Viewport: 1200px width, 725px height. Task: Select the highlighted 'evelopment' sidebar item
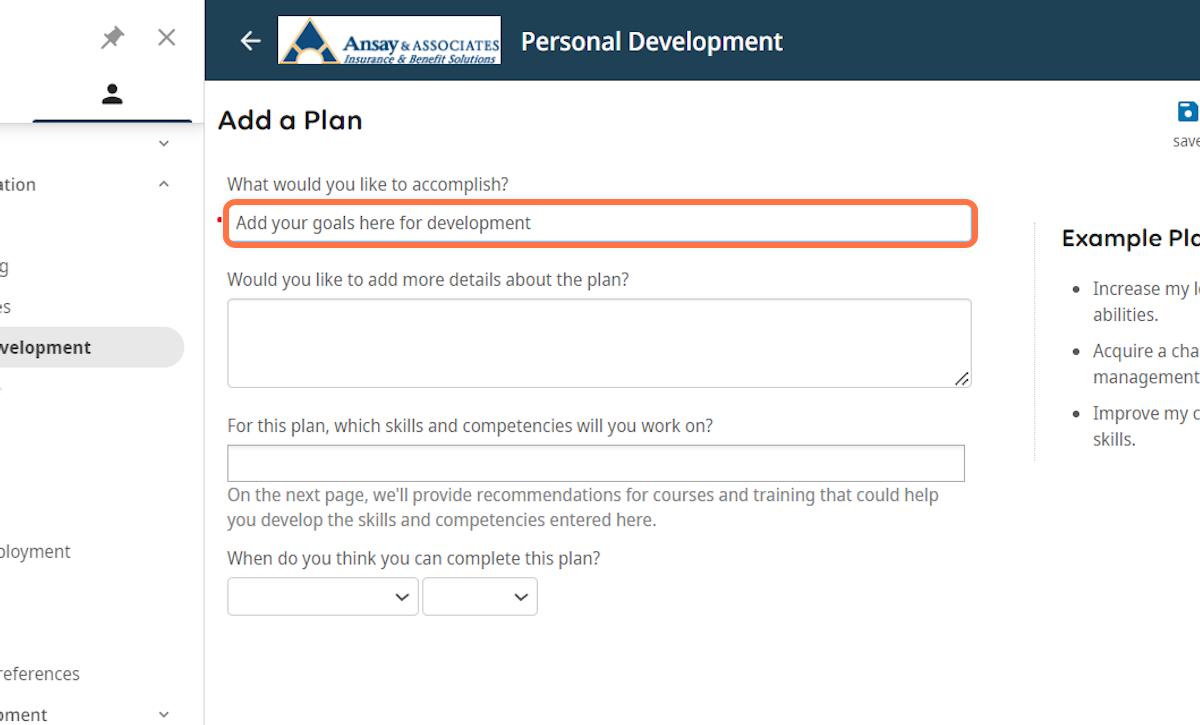point(60,348)
